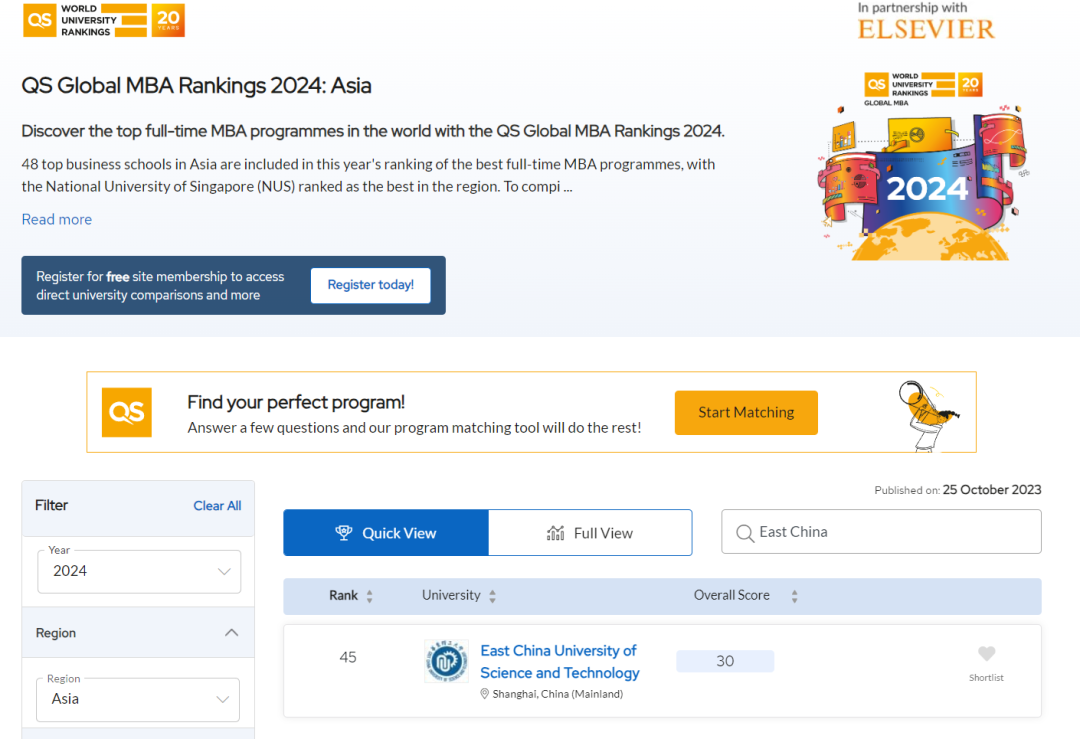Screen dimensions: 1080x739
Task: Switch to the Full View tab
Action: click(x=590, y=532)
